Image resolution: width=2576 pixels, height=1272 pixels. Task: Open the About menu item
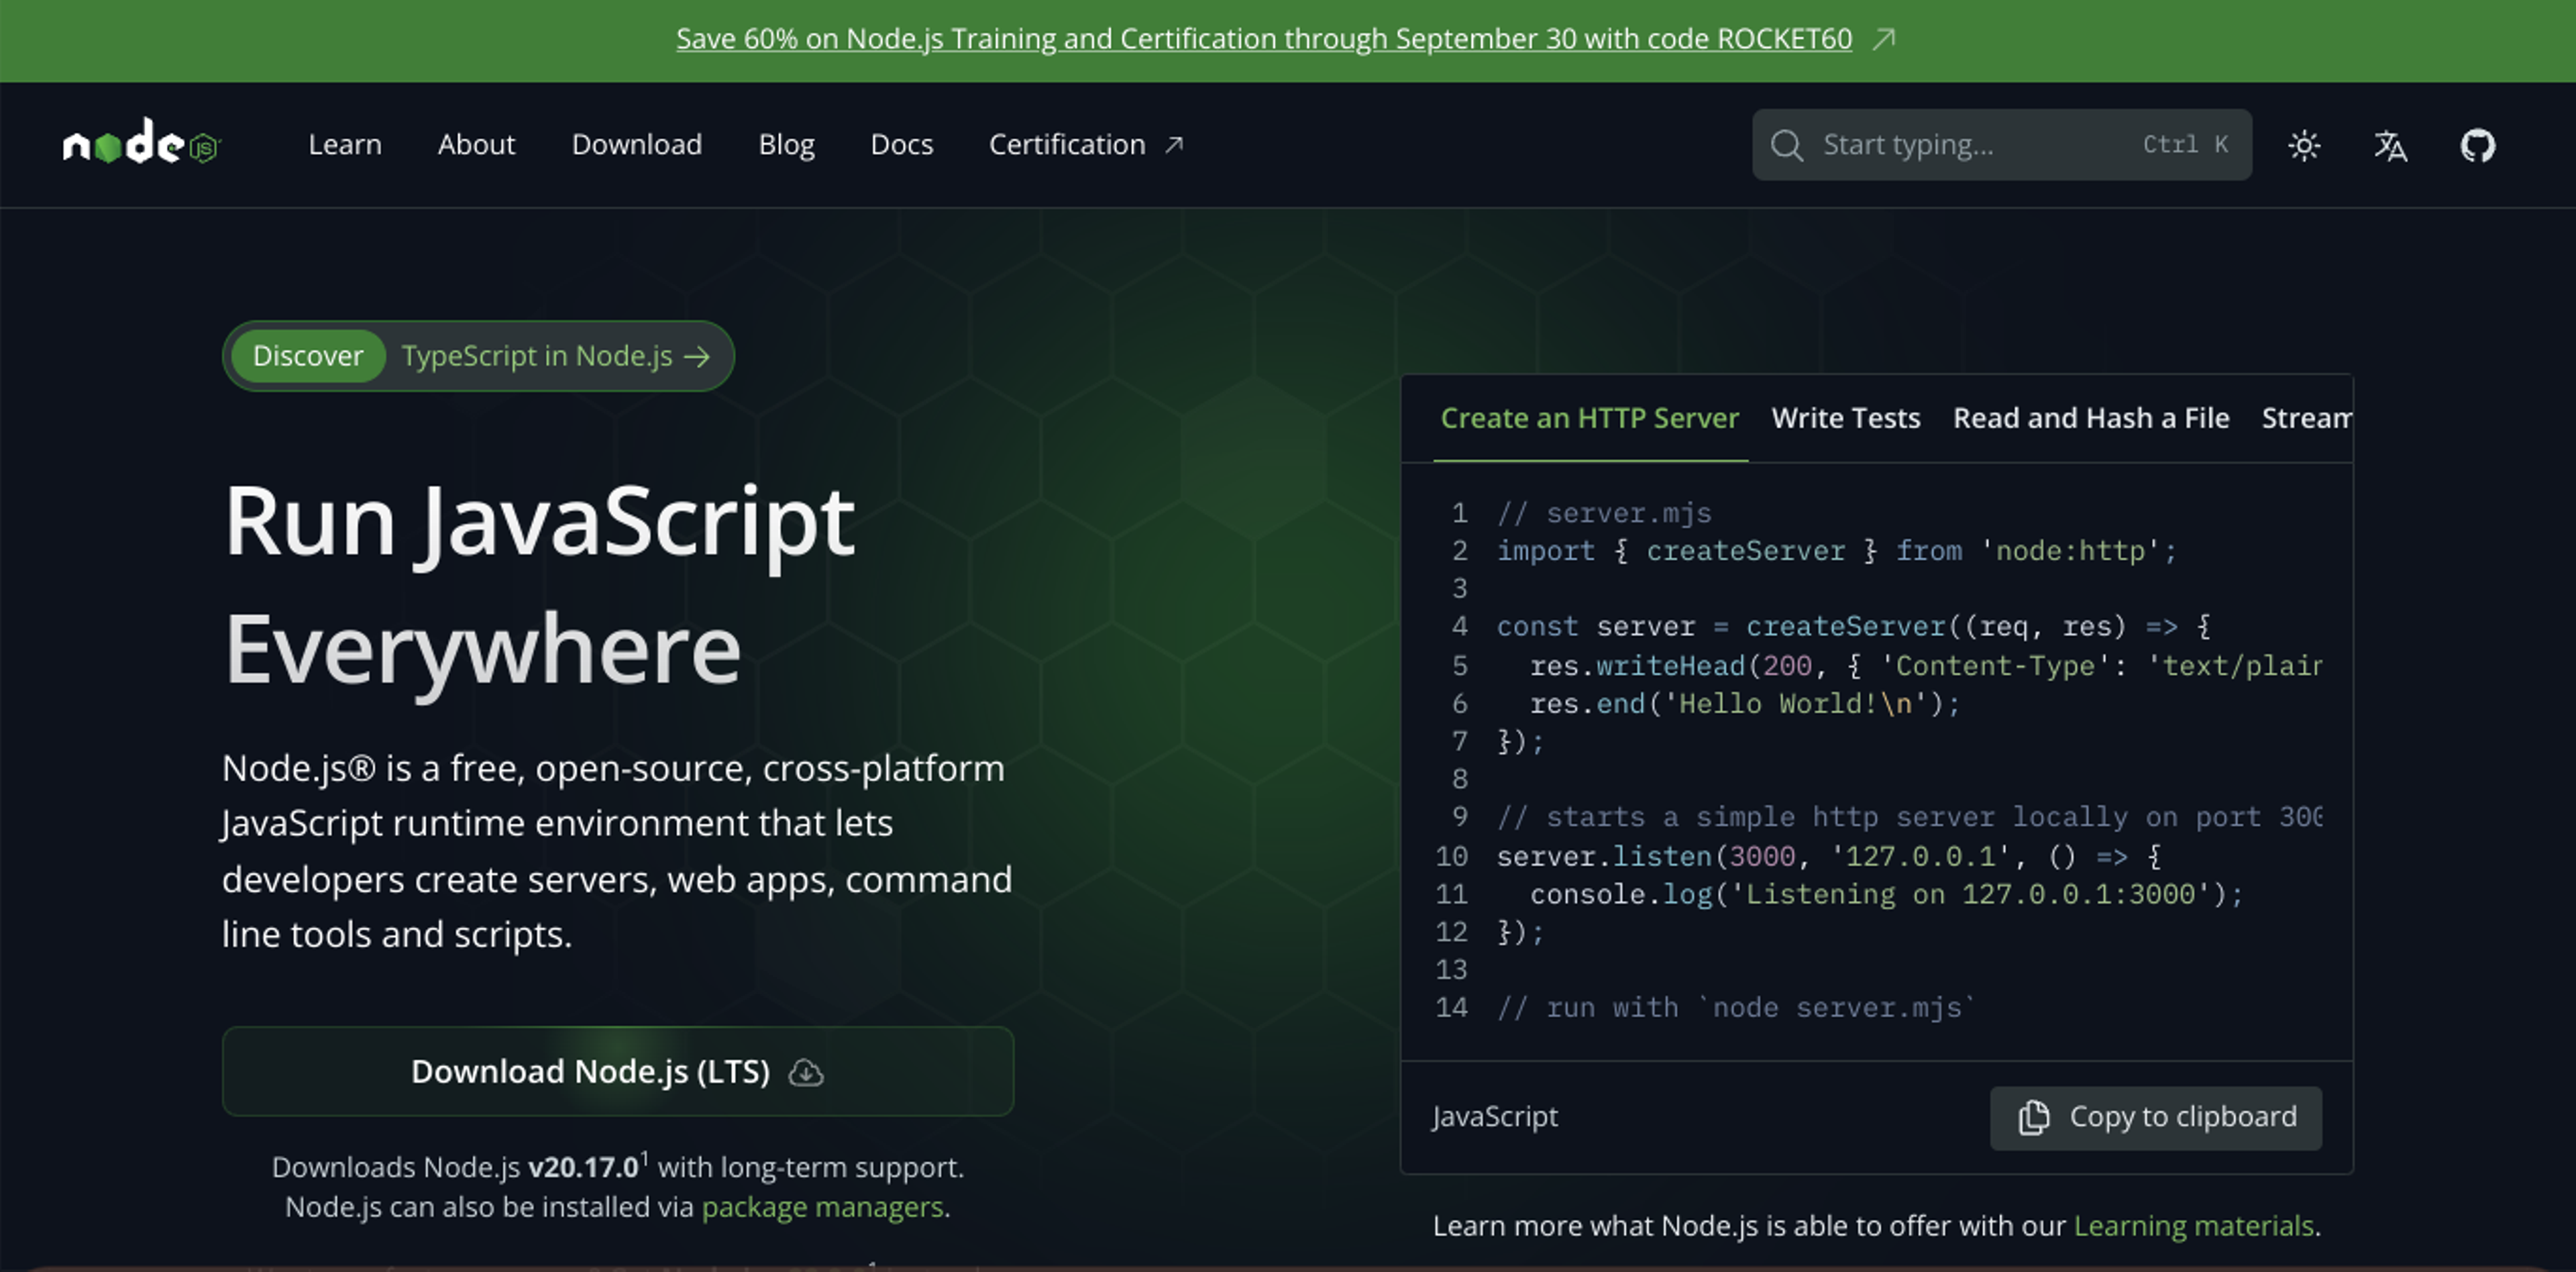click(x=476, y=145)
